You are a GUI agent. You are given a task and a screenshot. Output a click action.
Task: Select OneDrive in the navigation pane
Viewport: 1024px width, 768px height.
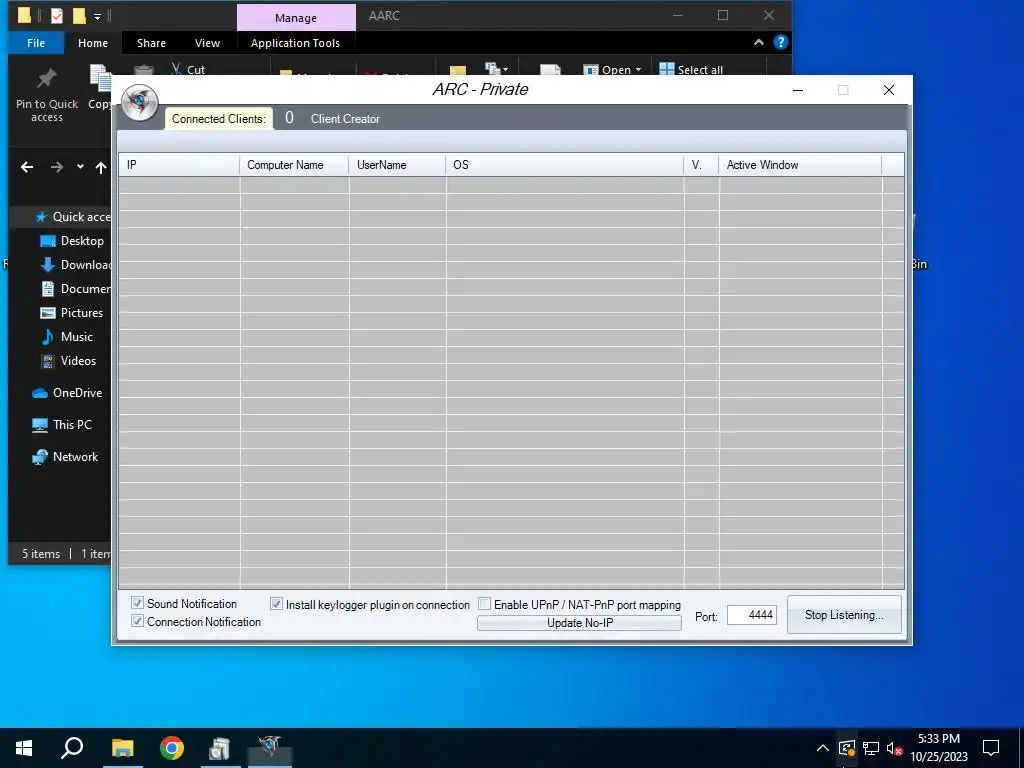(x=67, y=392)
